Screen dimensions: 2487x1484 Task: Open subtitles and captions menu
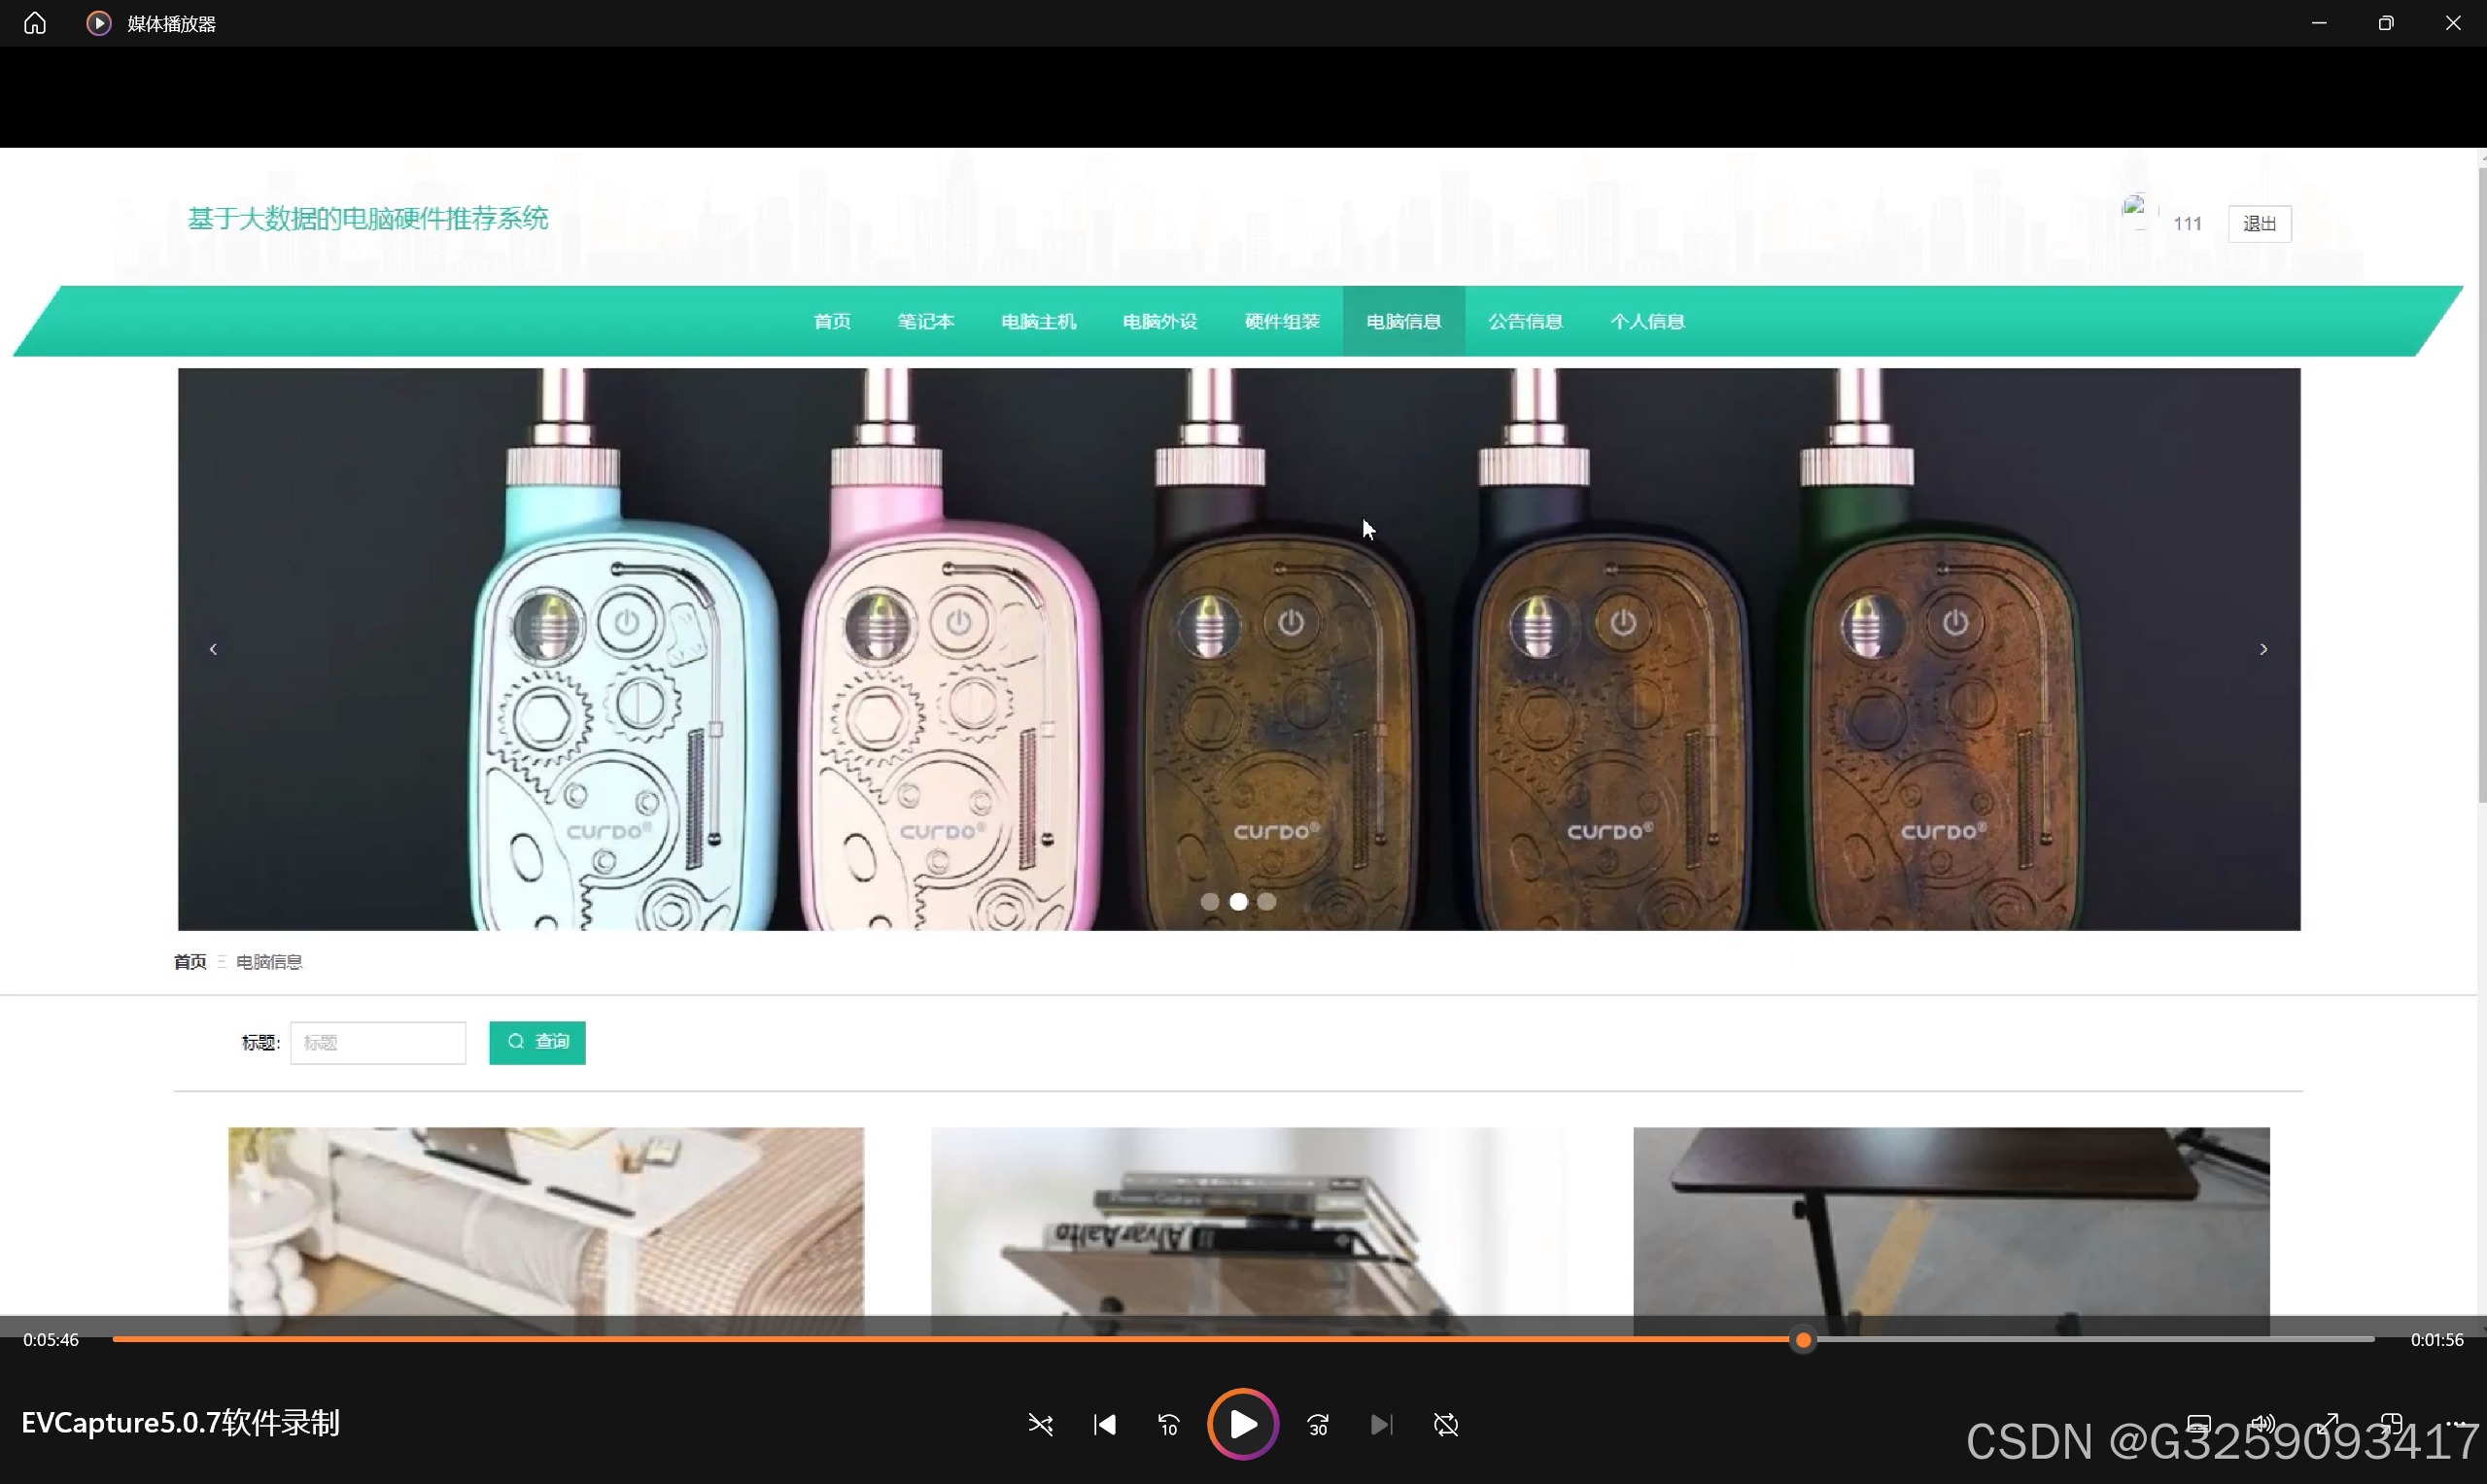[x=2198, y=1424]
